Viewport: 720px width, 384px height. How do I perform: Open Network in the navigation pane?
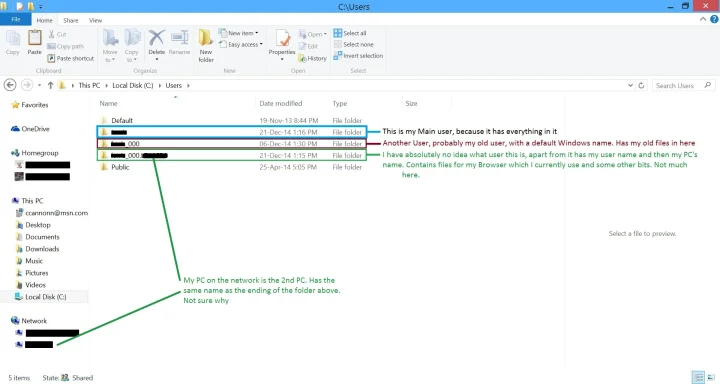(x=29, y=321)
